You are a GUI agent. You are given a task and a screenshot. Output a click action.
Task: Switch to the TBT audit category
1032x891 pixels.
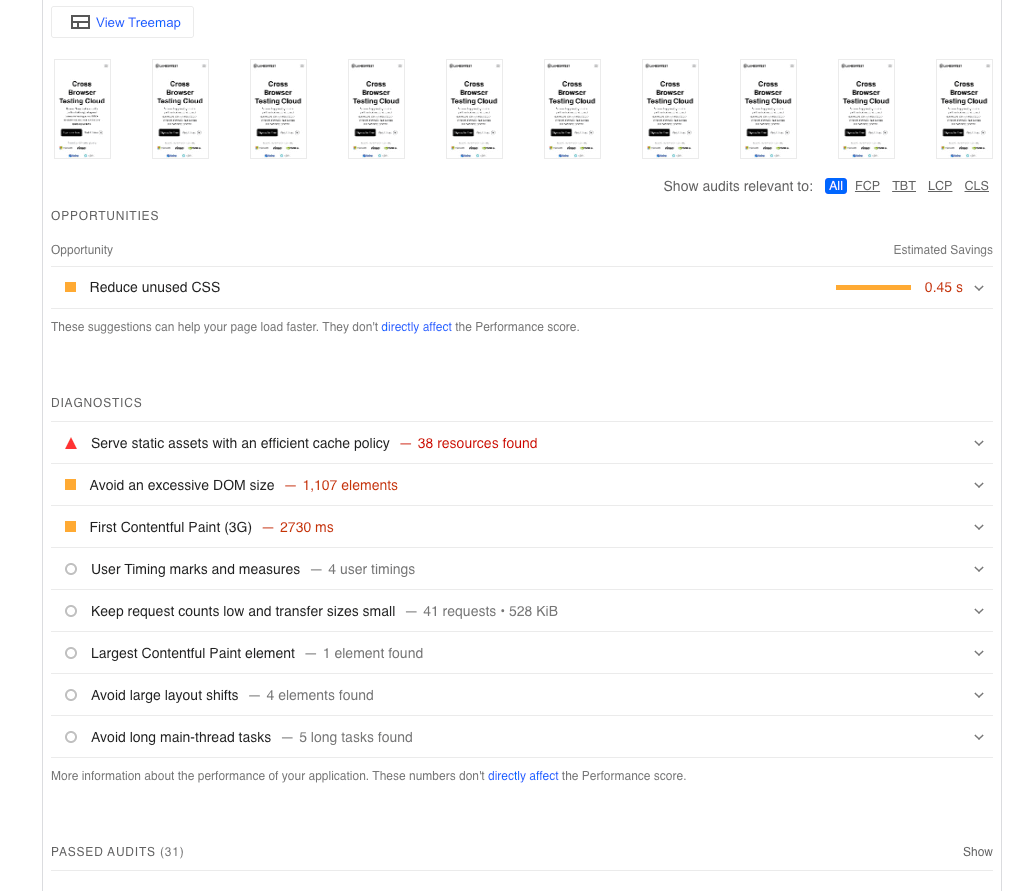(x=904, y=186)
